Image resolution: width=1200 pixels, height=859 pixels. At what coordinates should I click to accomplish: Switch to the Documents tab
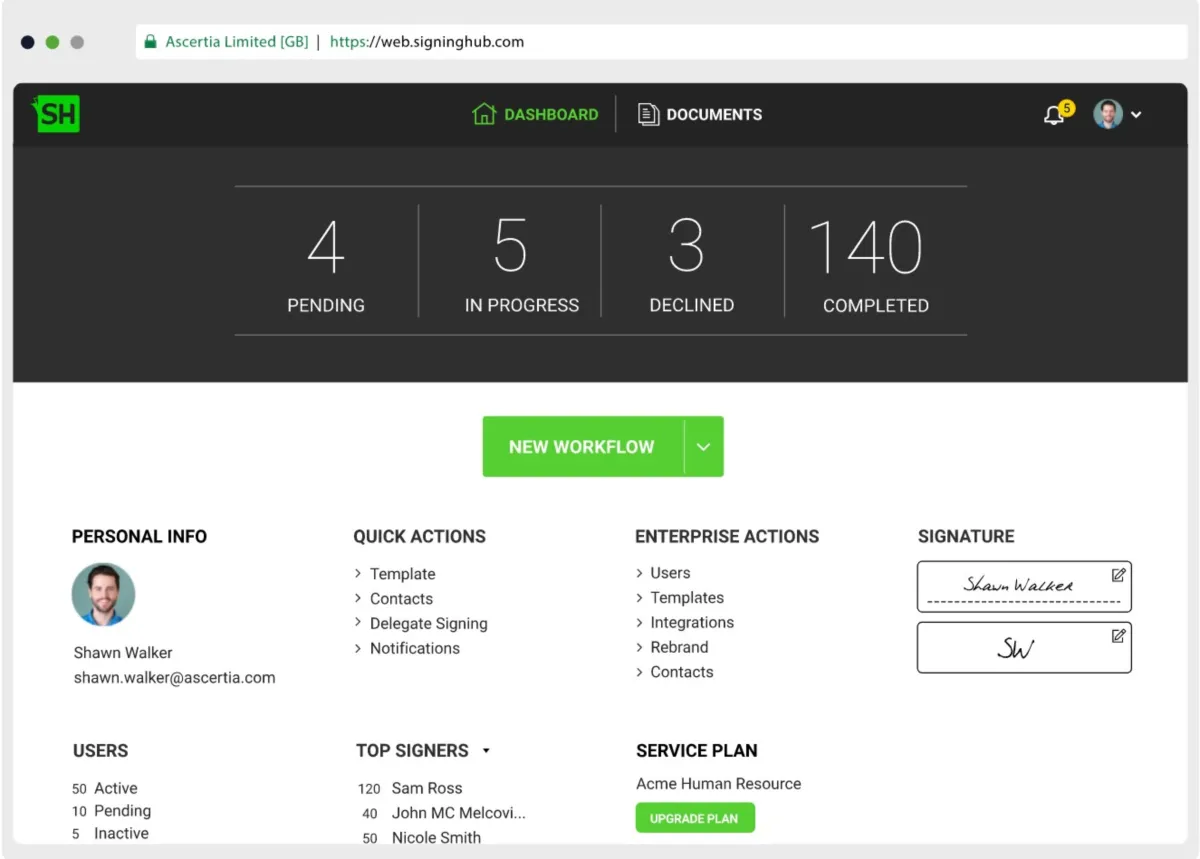(713, 115)
